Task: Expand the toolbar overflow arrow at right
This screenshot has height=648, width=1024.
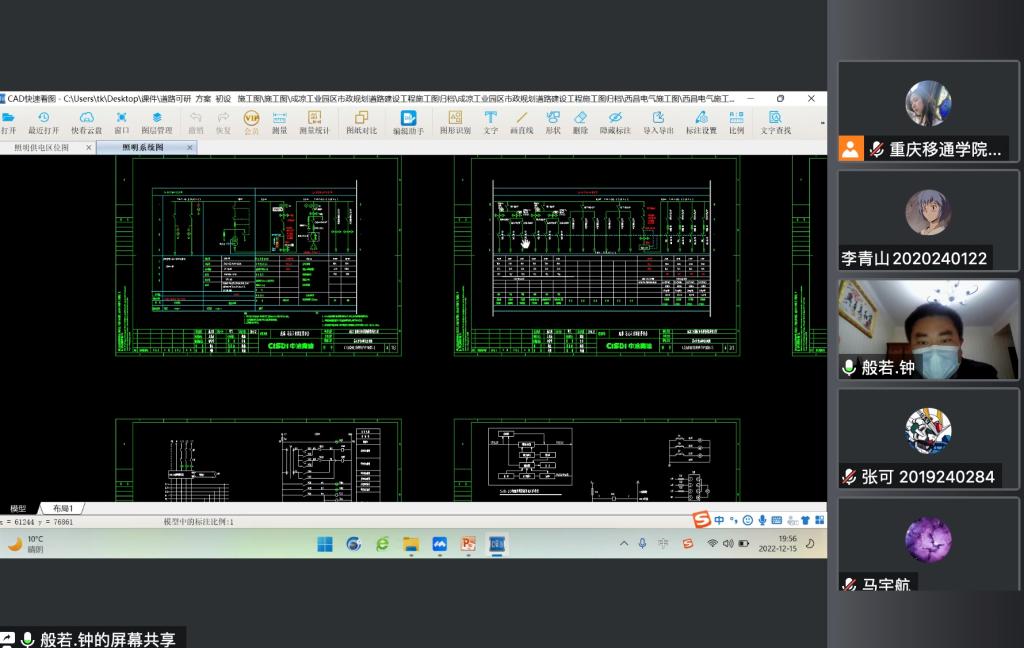Action: click(x=822, y=123)
